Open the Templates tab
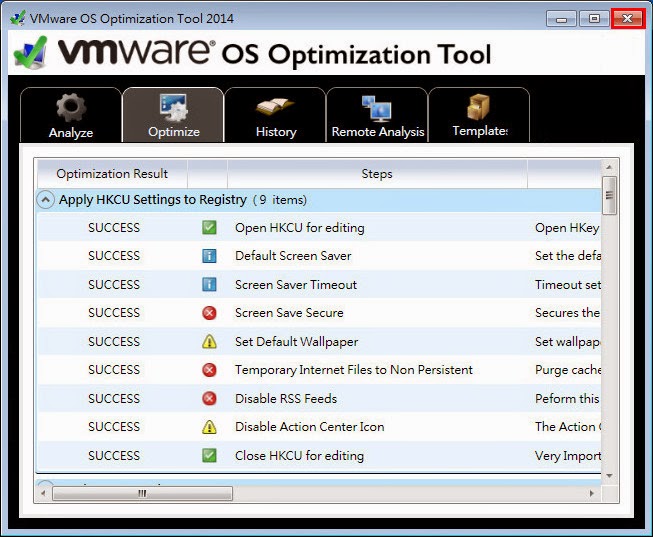 pos(479,115)
